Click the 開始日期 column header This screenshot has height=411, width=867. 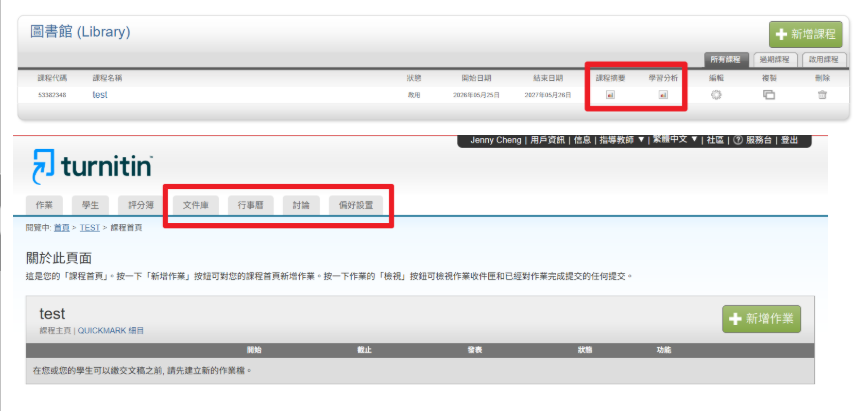click(x=477, y=78)
